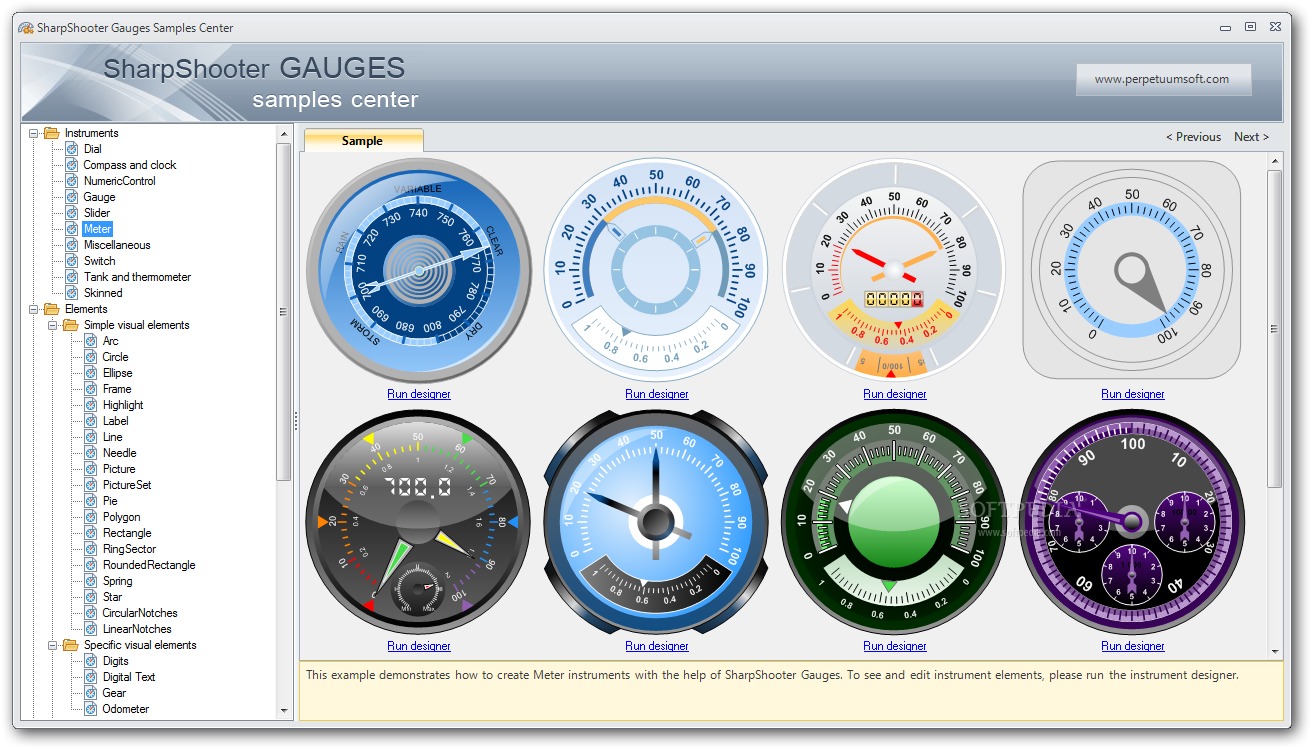
Task: Collapse the Instruments tree node
Action: click(x=33, y=133)
